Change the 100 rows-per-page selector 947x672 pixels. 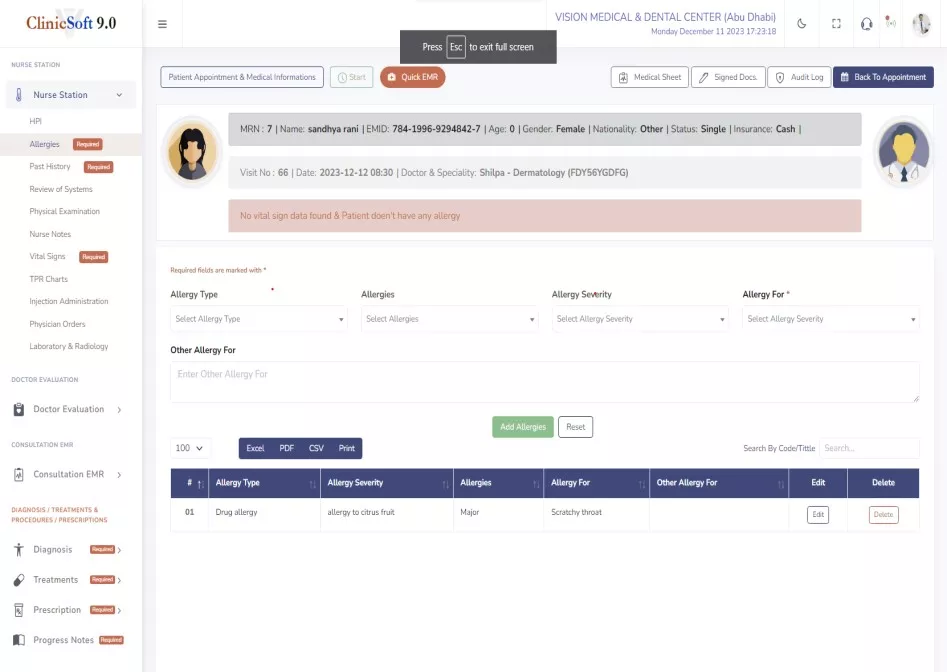pos(189,449)
